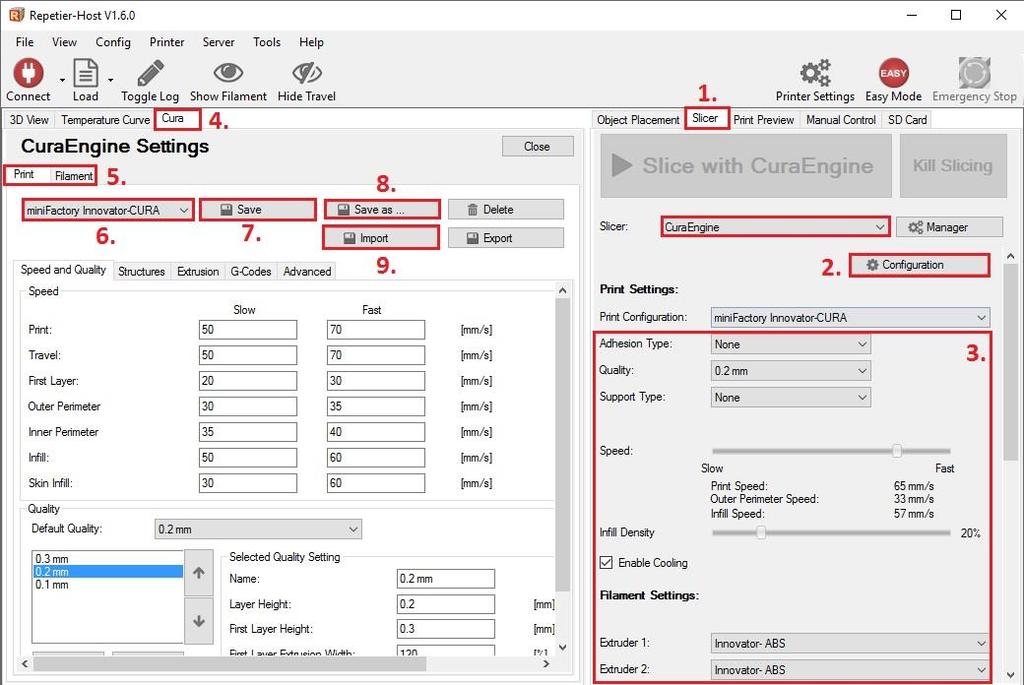The height and width of the screenshot is (685, 1024).
Task: Open the miniFactory Innovator-CURA profile dropdown
Action: (108, 210)
